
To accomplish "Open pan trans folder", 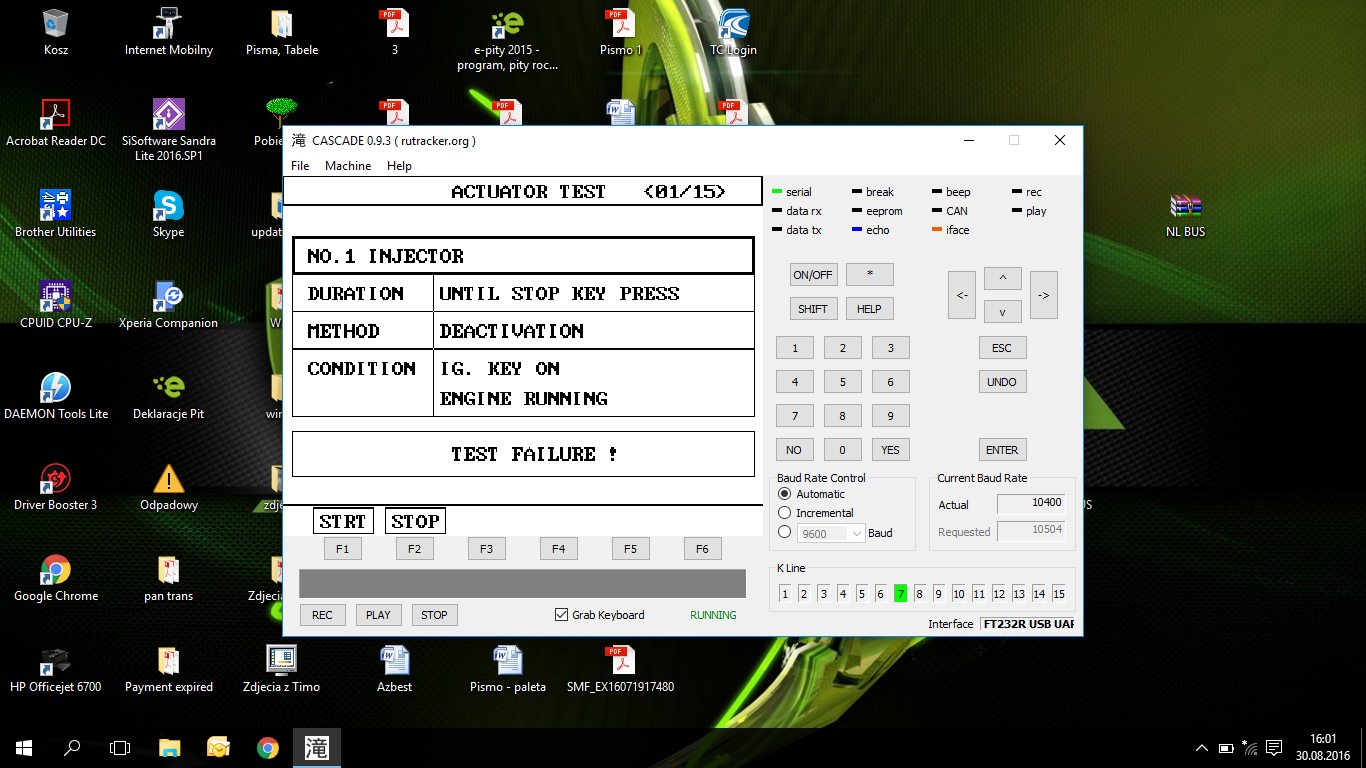I will click(x=168, y=578).
